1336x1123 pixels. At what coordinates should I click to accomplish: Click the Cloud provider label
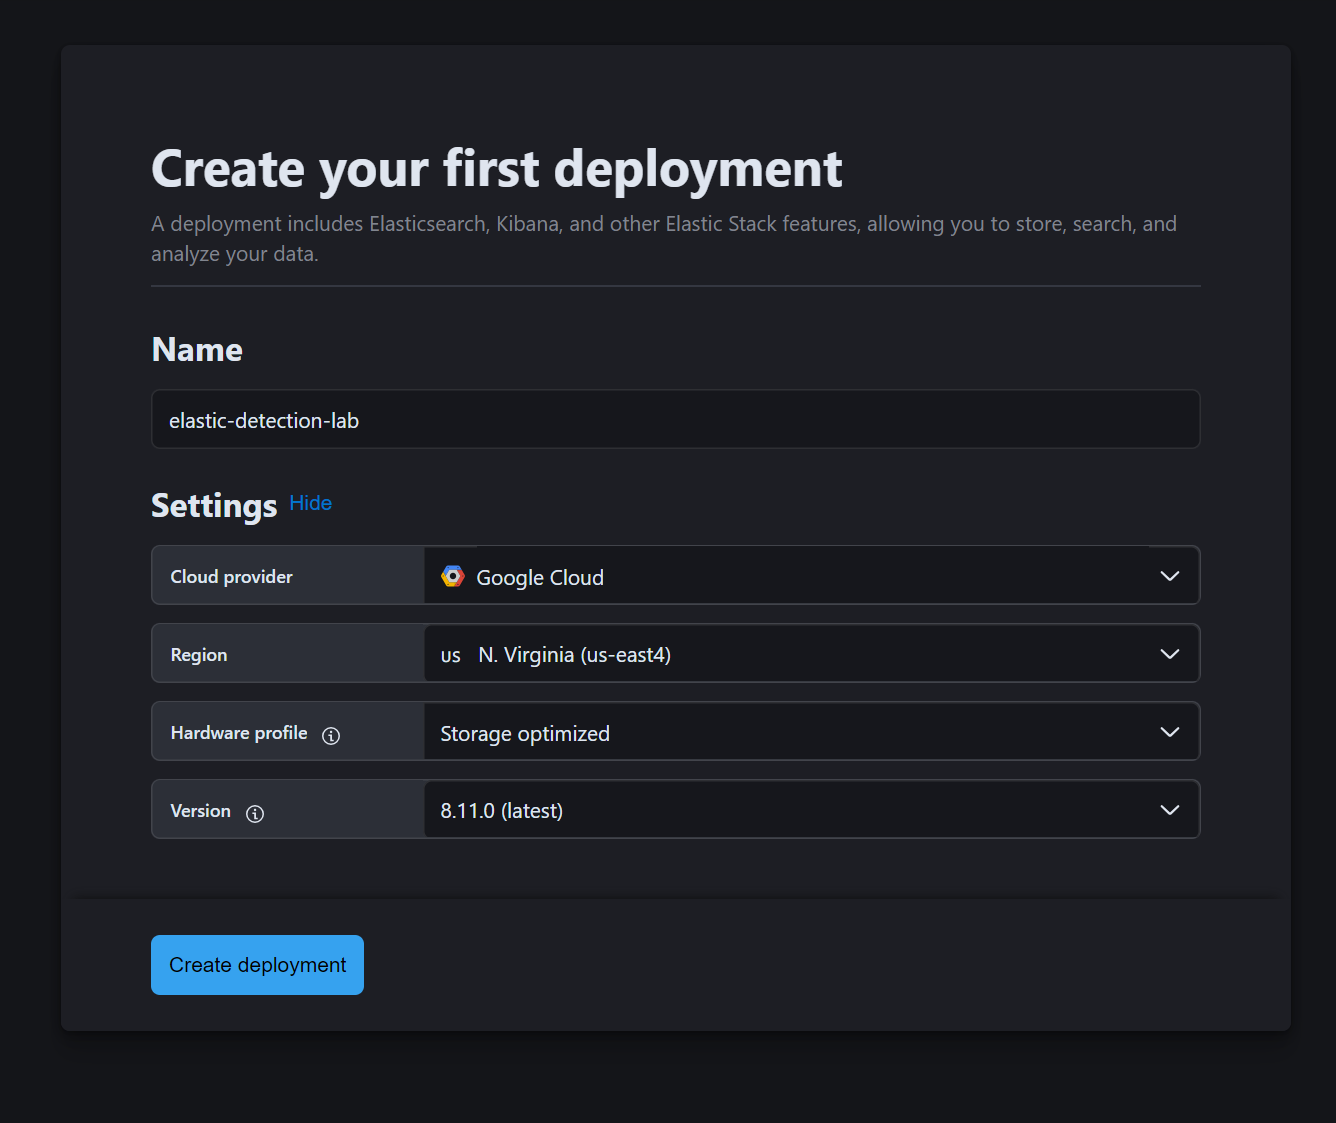pos(232,577)
